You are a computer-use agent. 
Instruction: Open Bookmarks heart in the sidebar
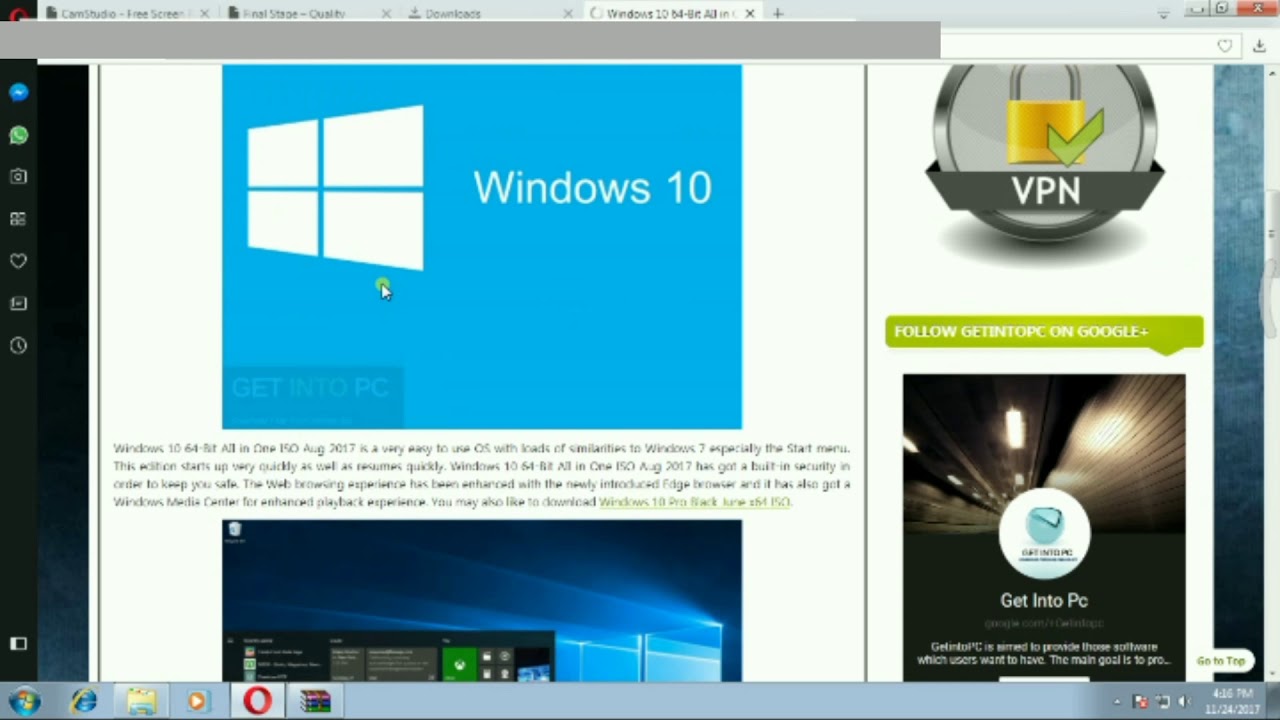pyautogui.click(x=18, y=261)
